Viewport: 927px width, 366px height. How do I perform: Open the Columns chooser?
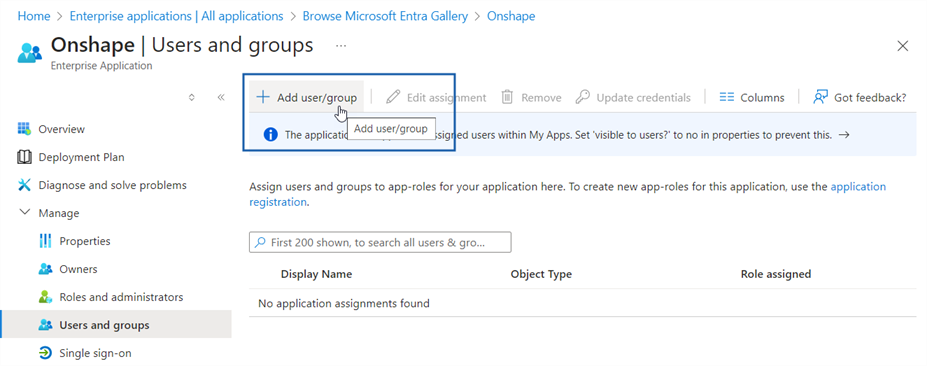coord(752,98)
